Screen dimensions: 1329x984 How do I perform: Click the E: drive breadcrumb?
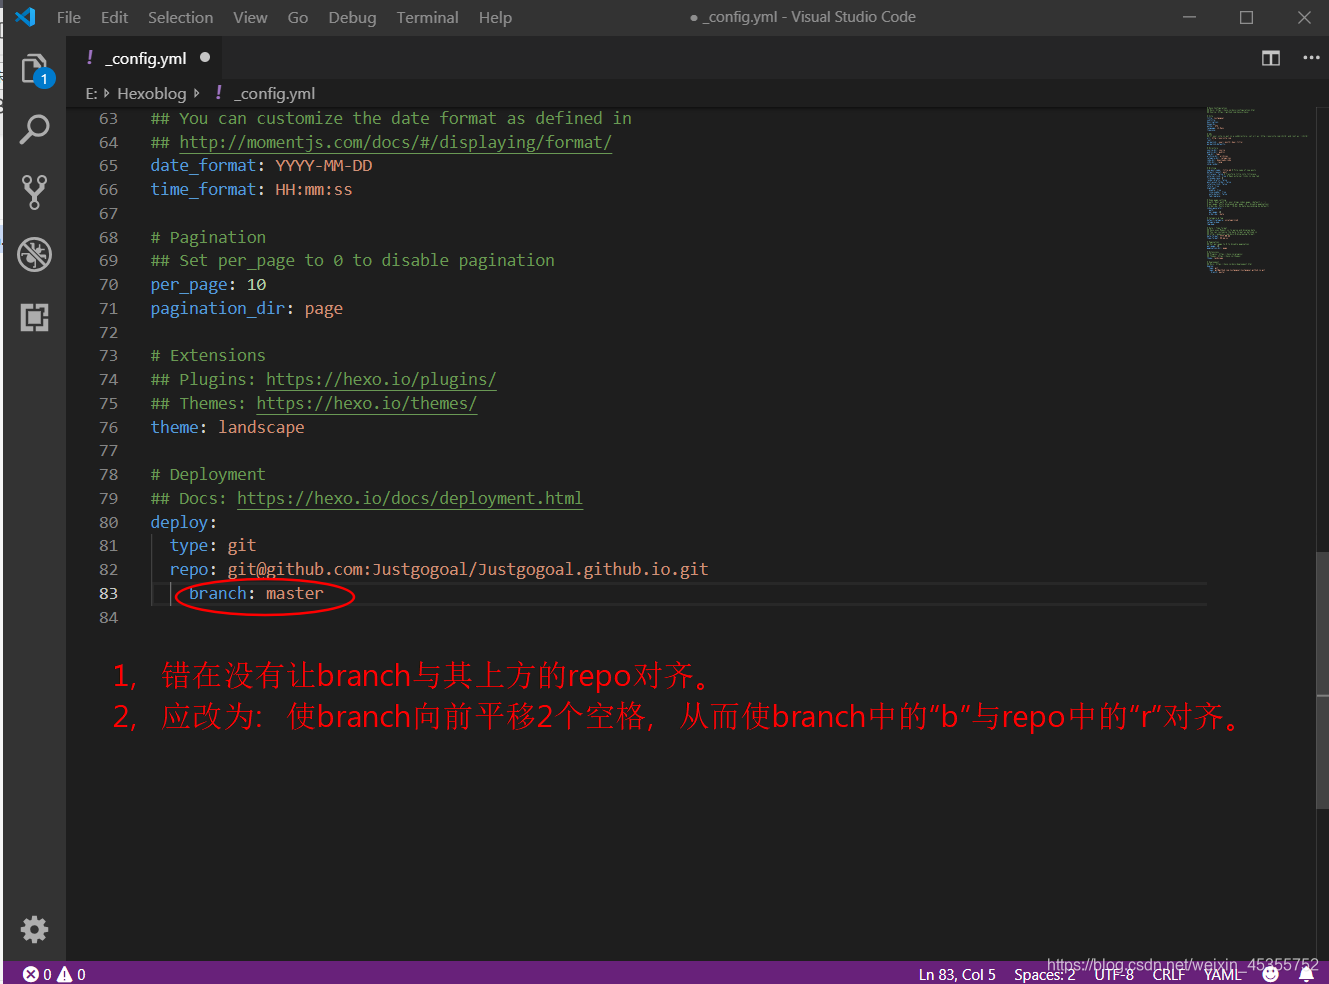click(x=91, y=93)
